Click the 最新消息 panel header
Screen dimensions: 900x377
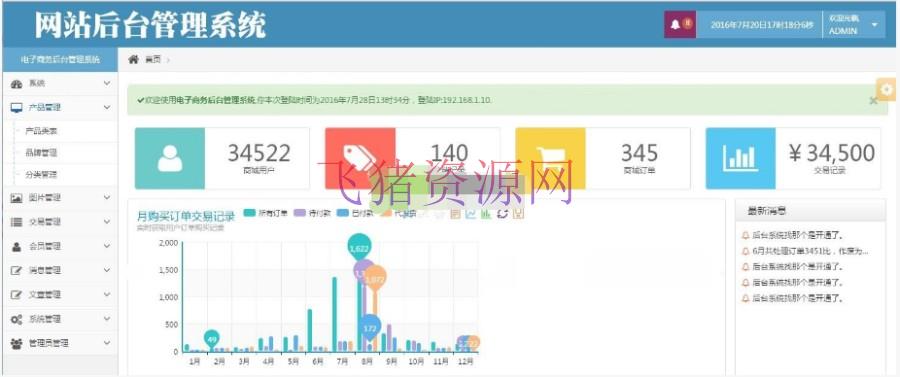pos(810,211)
